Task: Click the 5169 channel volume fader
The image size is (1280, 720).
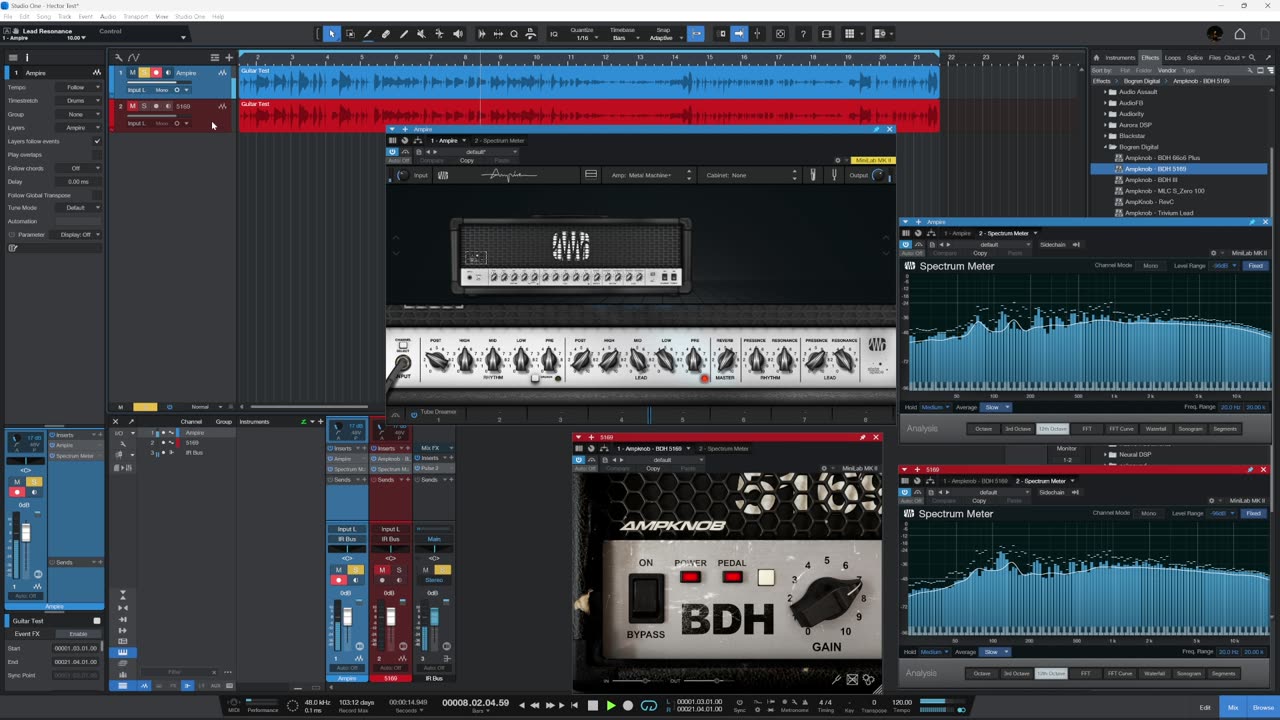Action: point(391,617)
